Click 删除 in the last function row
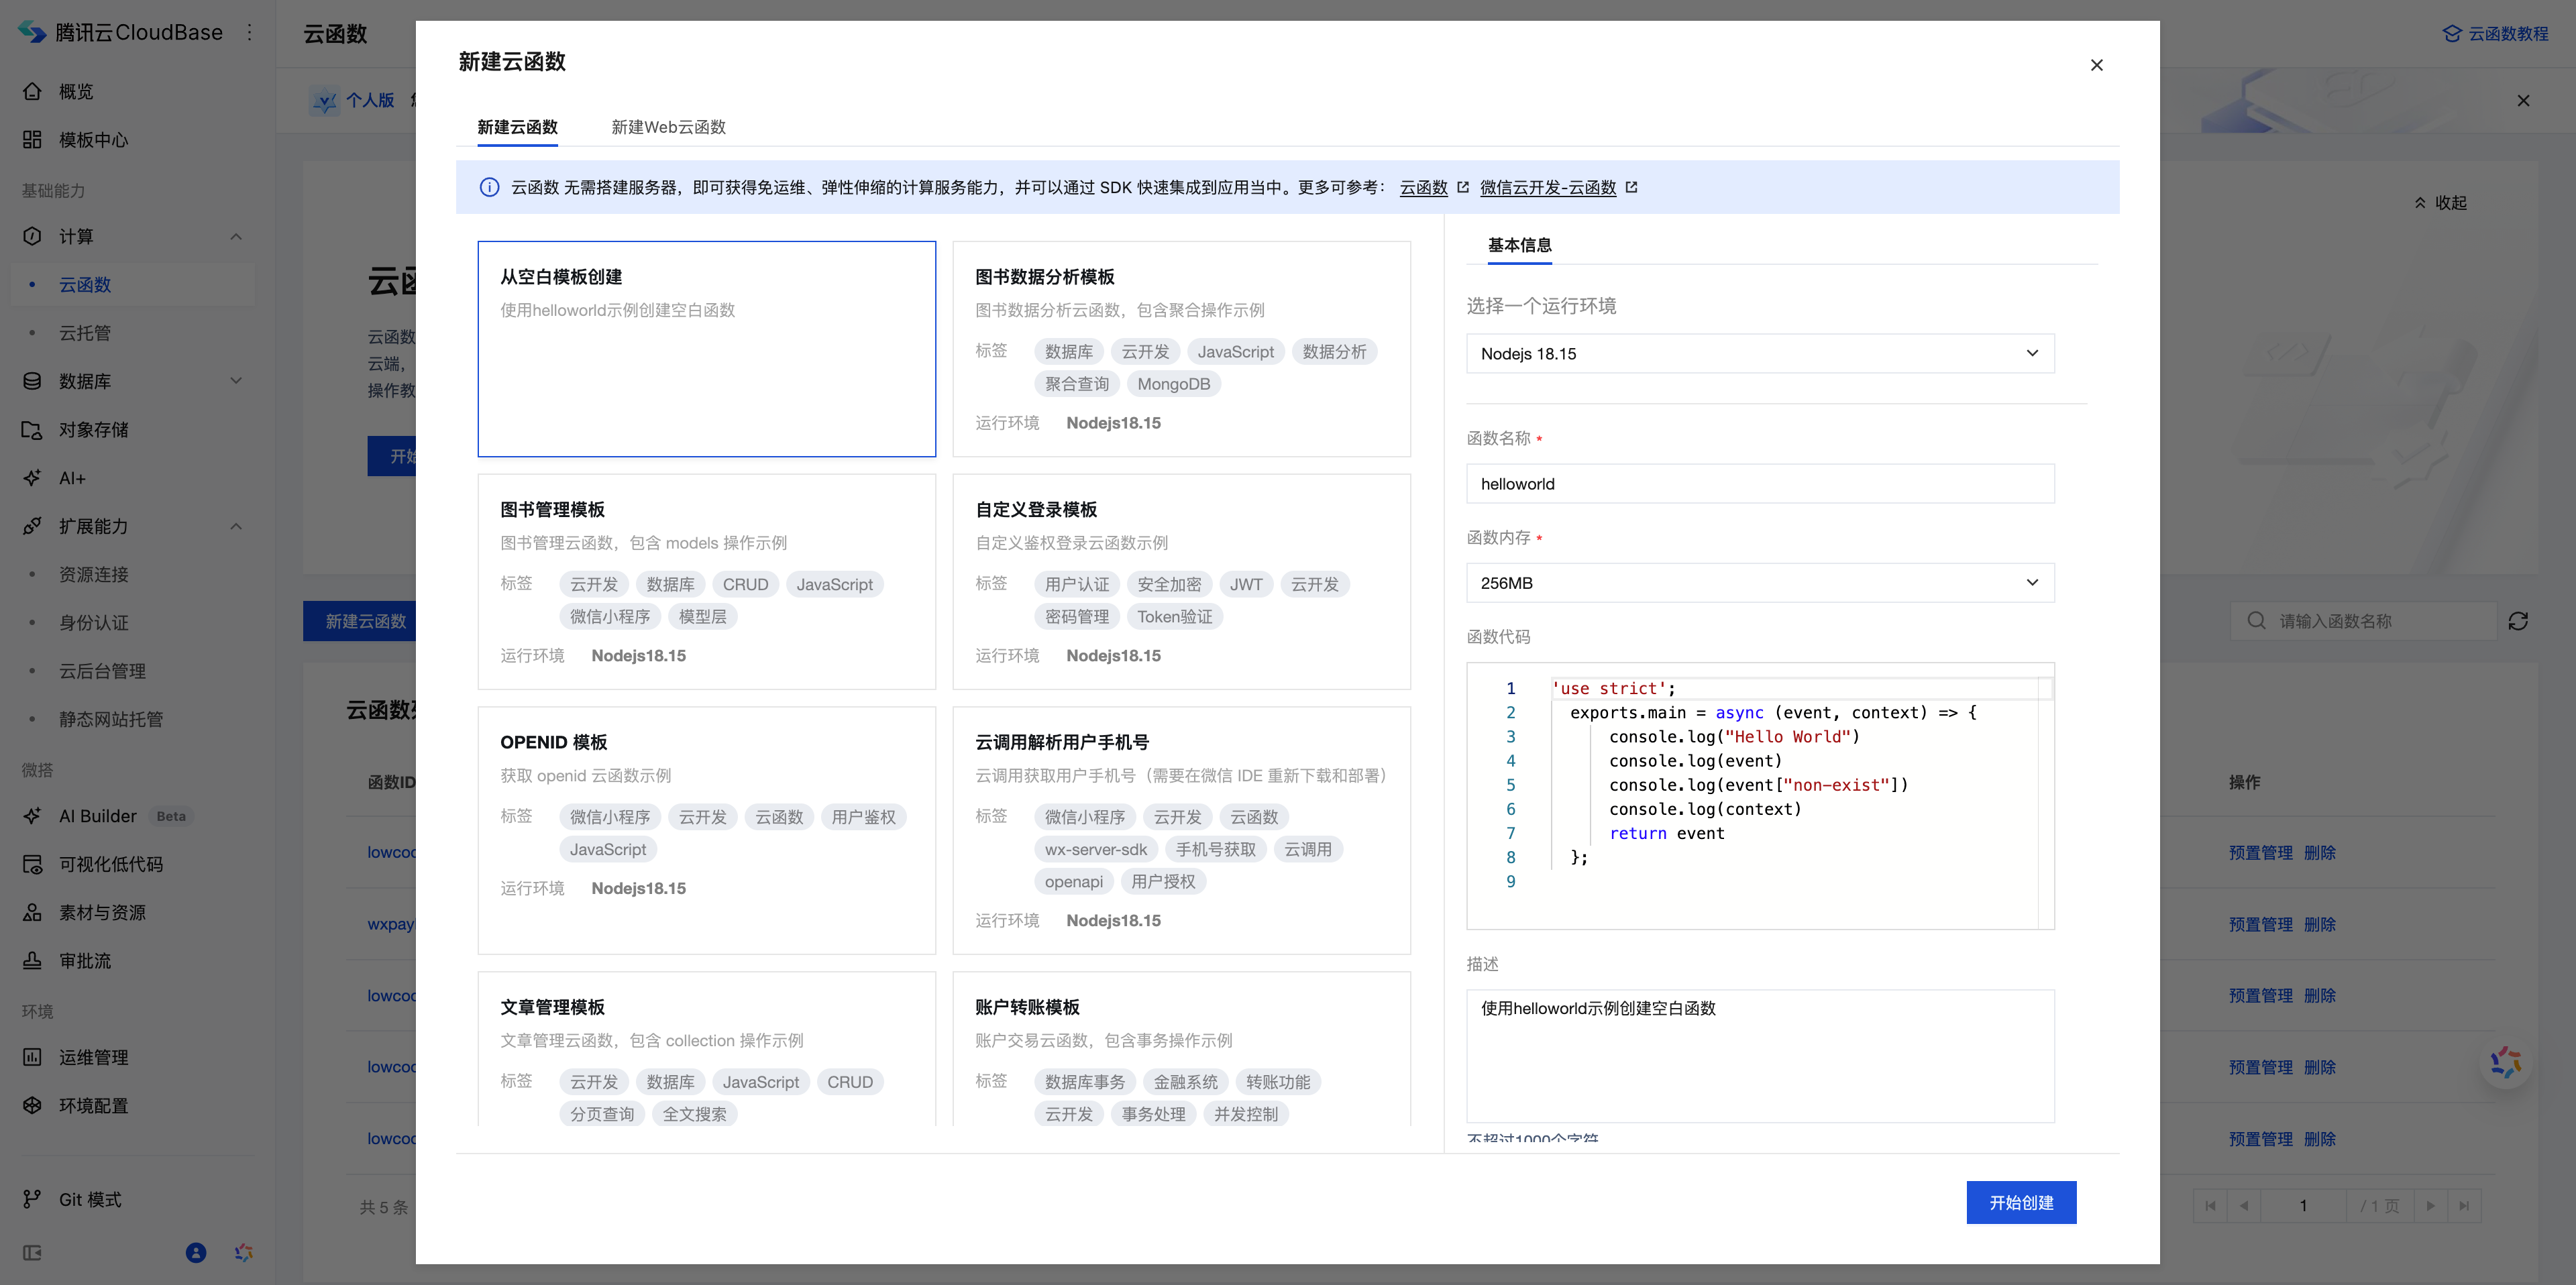Viewport: 2576px width, 1285px height. click(x=2319, y=1138)
